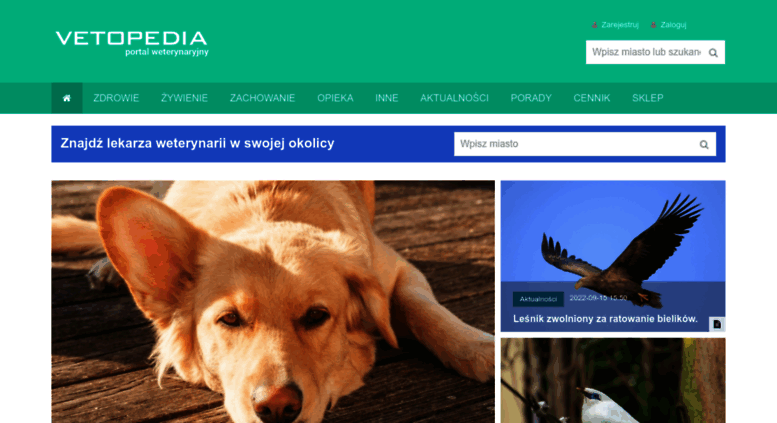The width and height of the screenshot is (777, 423).
Task: Select ZACHOWANIE in the navigation bar
Action: 262,98
